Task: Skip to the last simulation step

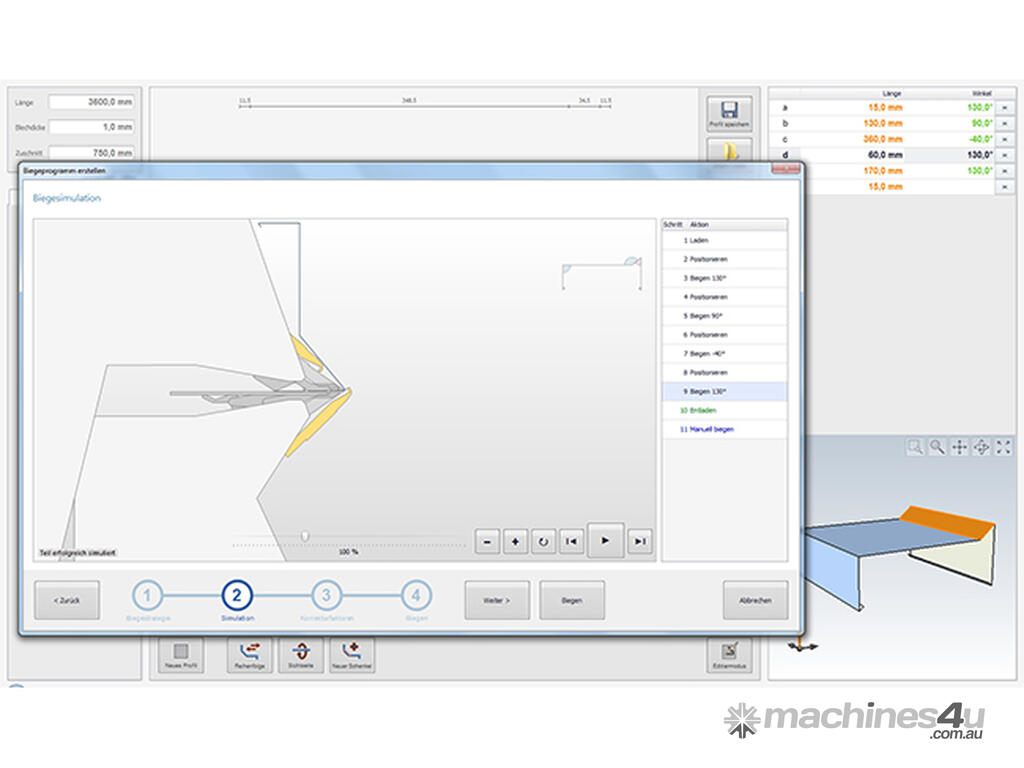Action: (640, 541)
